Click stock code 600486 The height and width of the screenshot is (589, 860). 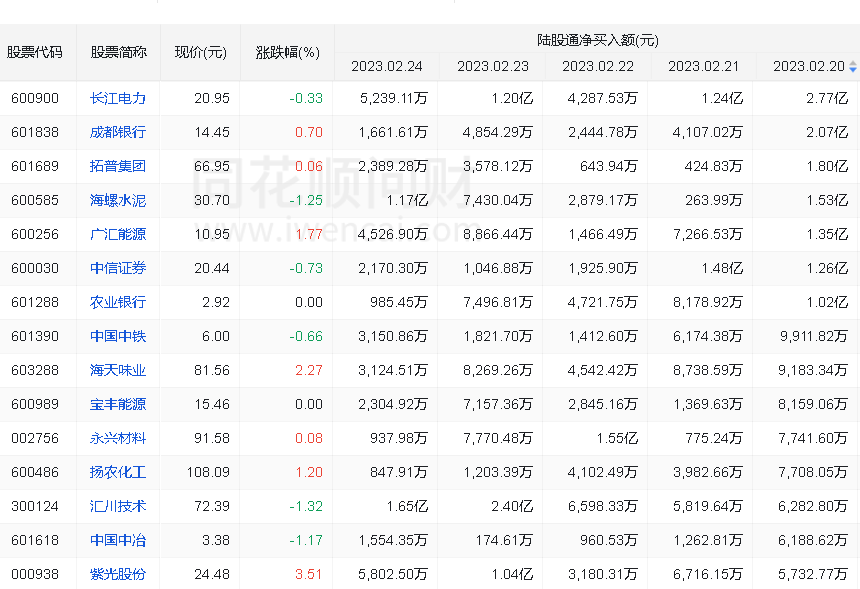35,472
